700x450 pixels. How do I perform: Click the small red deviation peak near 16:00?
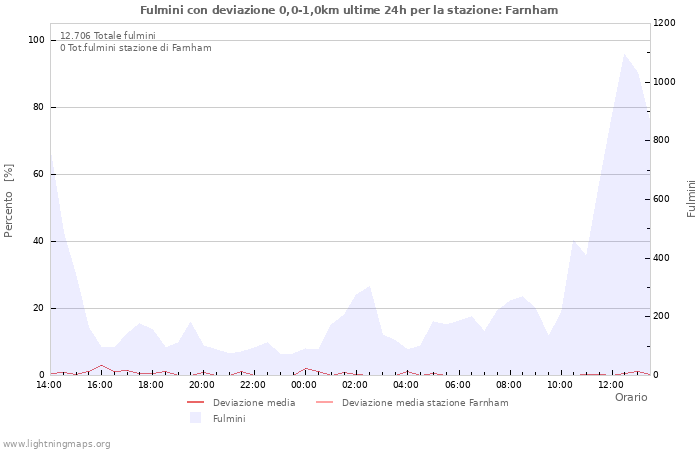pyautogui.click(x=101, y=366)
